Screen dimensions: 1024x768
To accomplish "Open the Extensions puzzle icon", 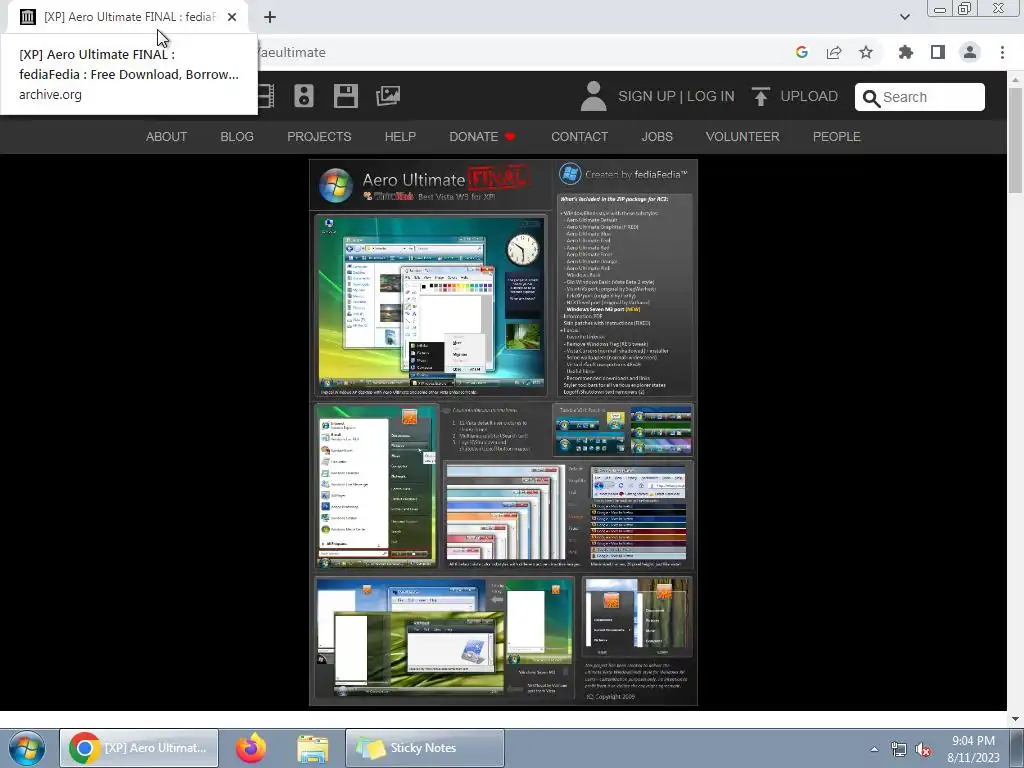I will [x=906, y=52].
